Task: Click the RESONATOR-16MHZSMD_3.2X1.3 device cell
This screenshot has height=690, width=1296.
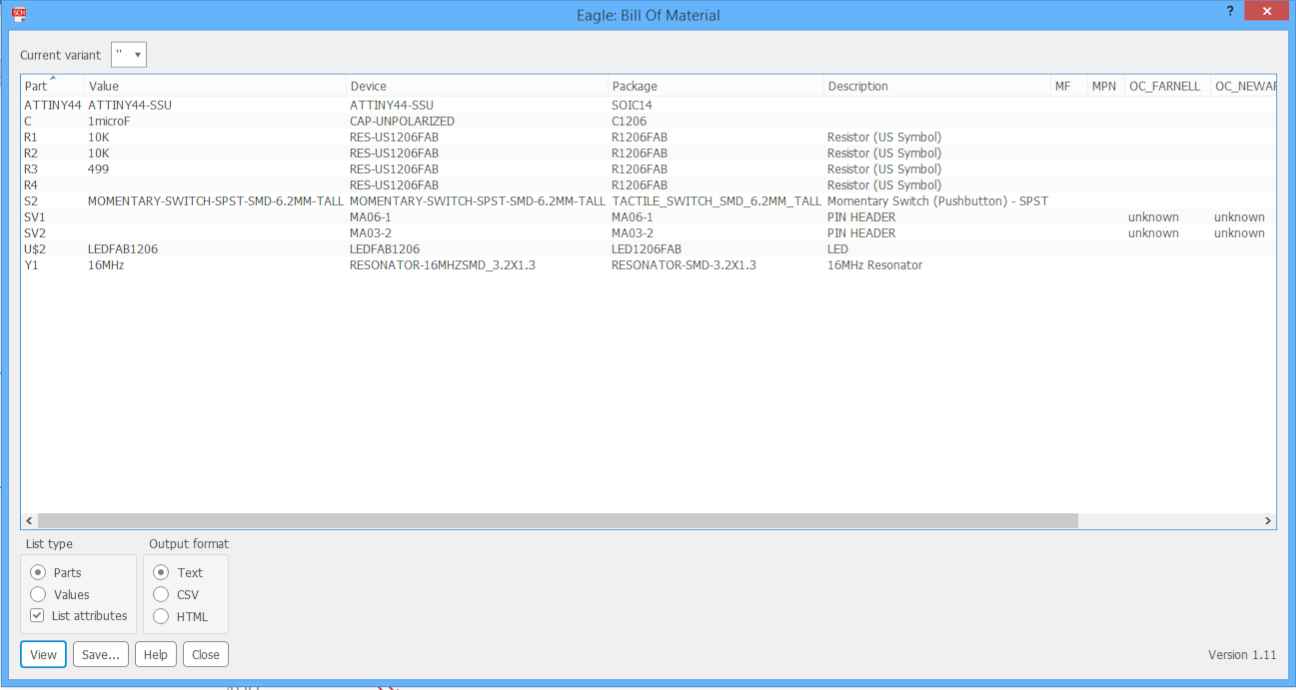Action: click(442, 265)
